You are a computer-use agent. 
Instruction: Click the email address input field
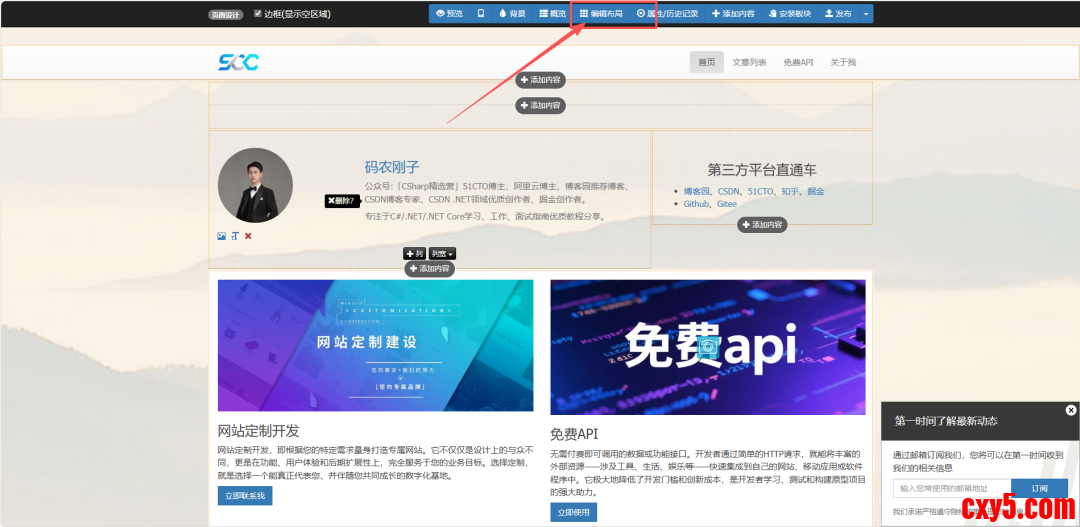(951, 488)
